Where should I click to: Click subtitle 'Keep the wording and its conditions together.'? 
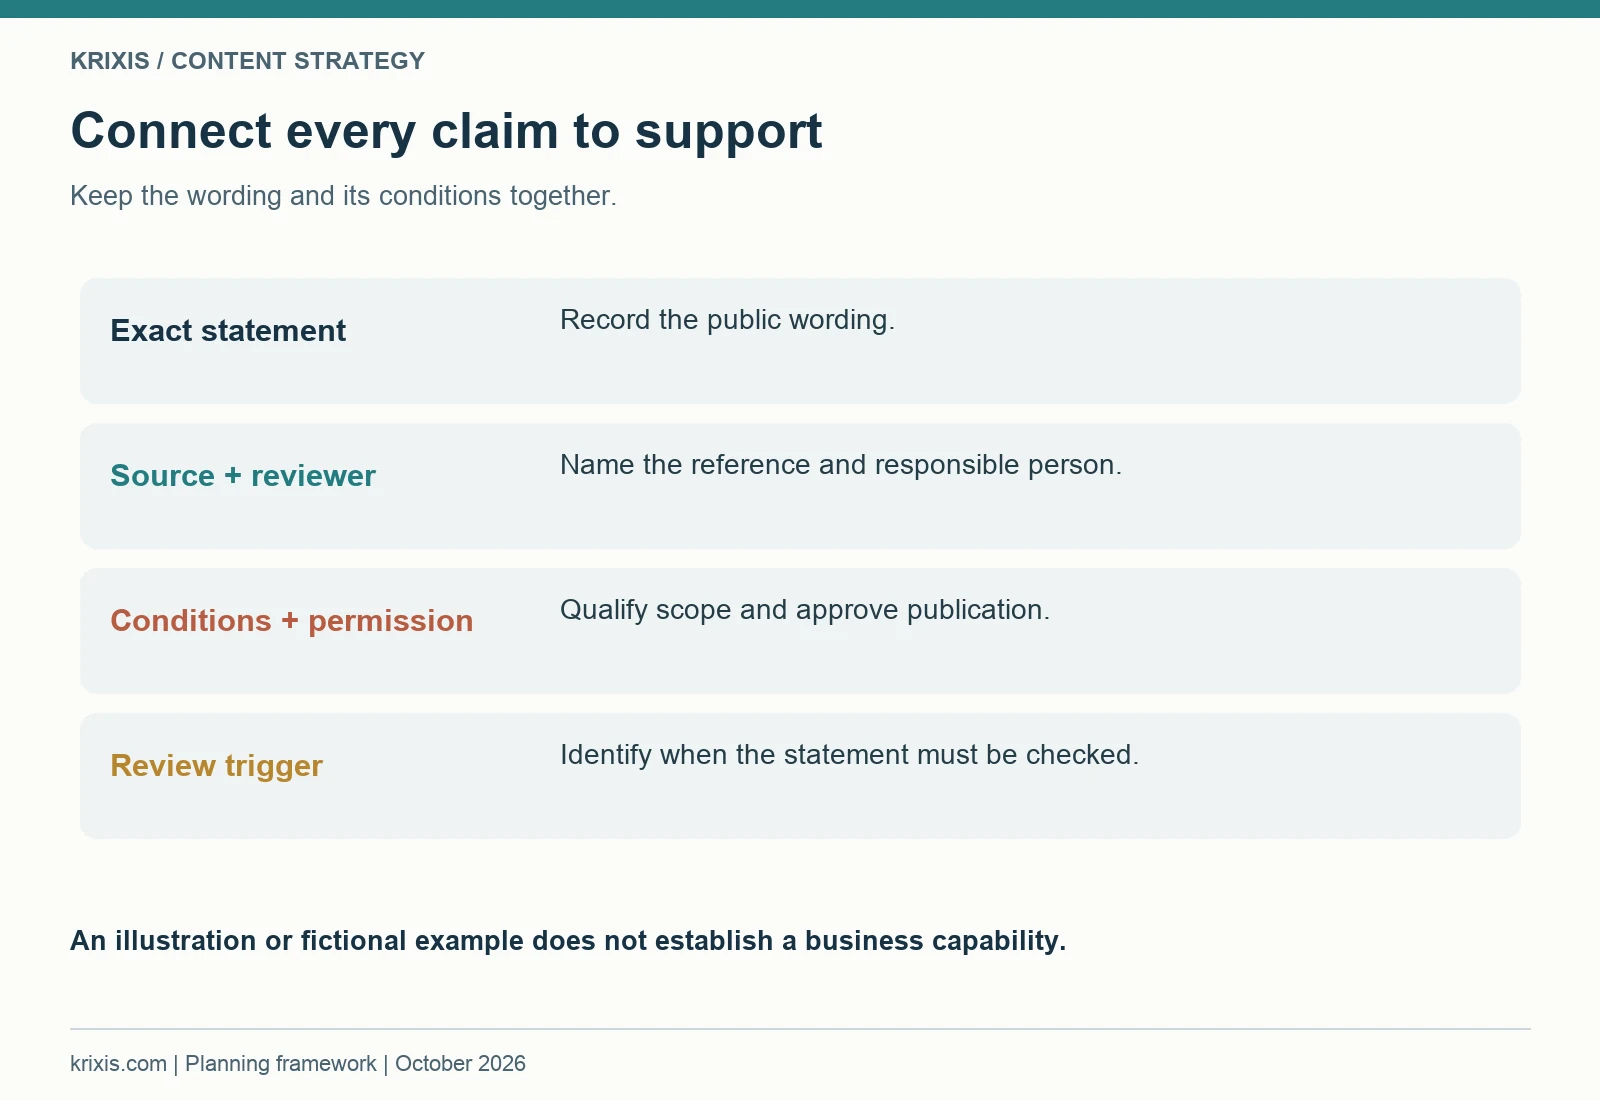pyautogui.click(x=343, y=196)
